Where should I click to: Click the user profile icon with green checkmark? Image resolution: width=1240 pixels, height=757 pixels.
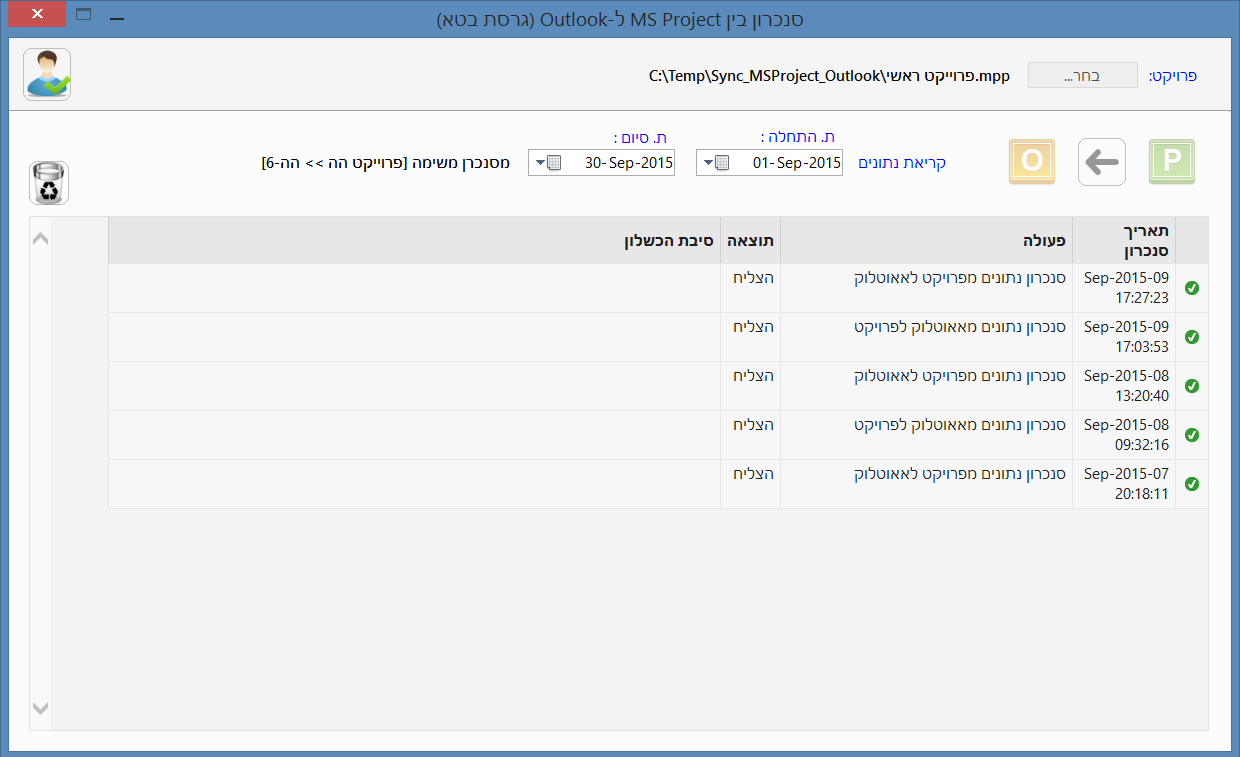47,74
